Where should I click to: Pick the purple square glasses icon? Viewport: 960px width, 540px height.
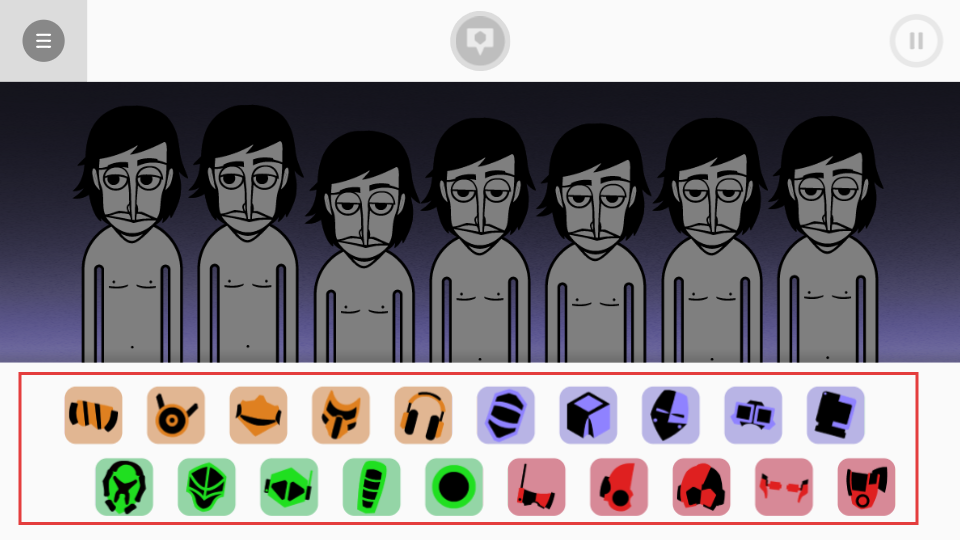point(753,415)
